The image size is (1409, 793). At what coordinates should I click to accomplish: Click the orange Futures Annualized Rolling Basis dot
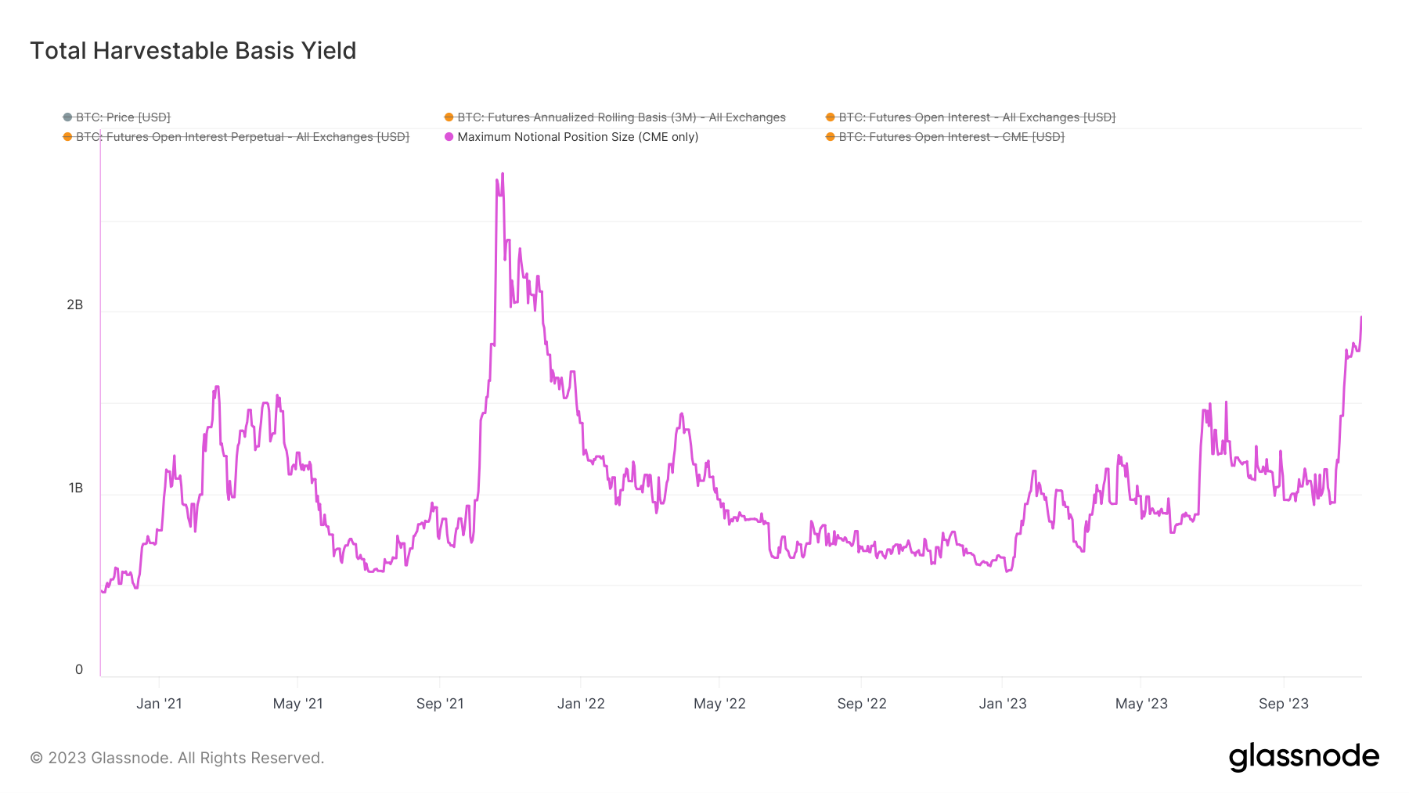click(x=449, y=118)
